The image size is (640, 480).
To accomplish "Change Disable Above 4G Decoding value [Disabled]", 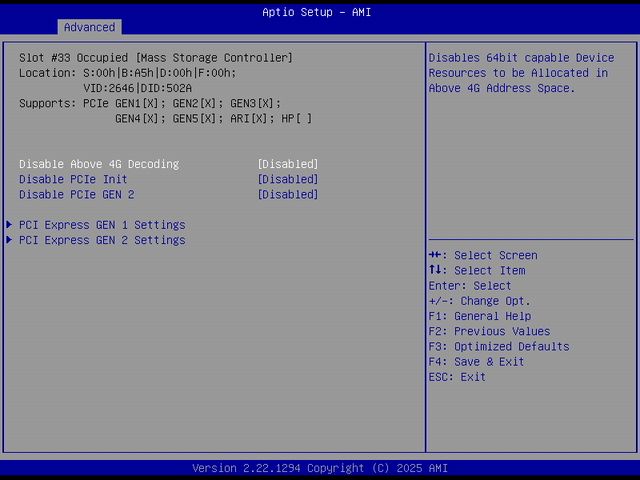I will pyautogui.click(x=288, y=164).
